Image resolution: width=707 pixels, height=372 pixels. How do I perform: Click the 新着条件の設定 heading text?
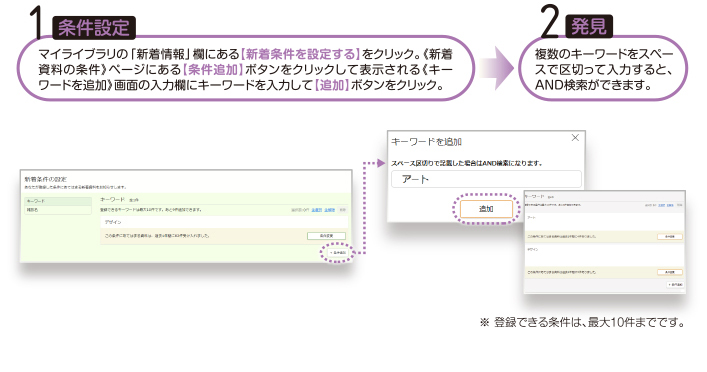pyautogui.click(x=46, y=179)
